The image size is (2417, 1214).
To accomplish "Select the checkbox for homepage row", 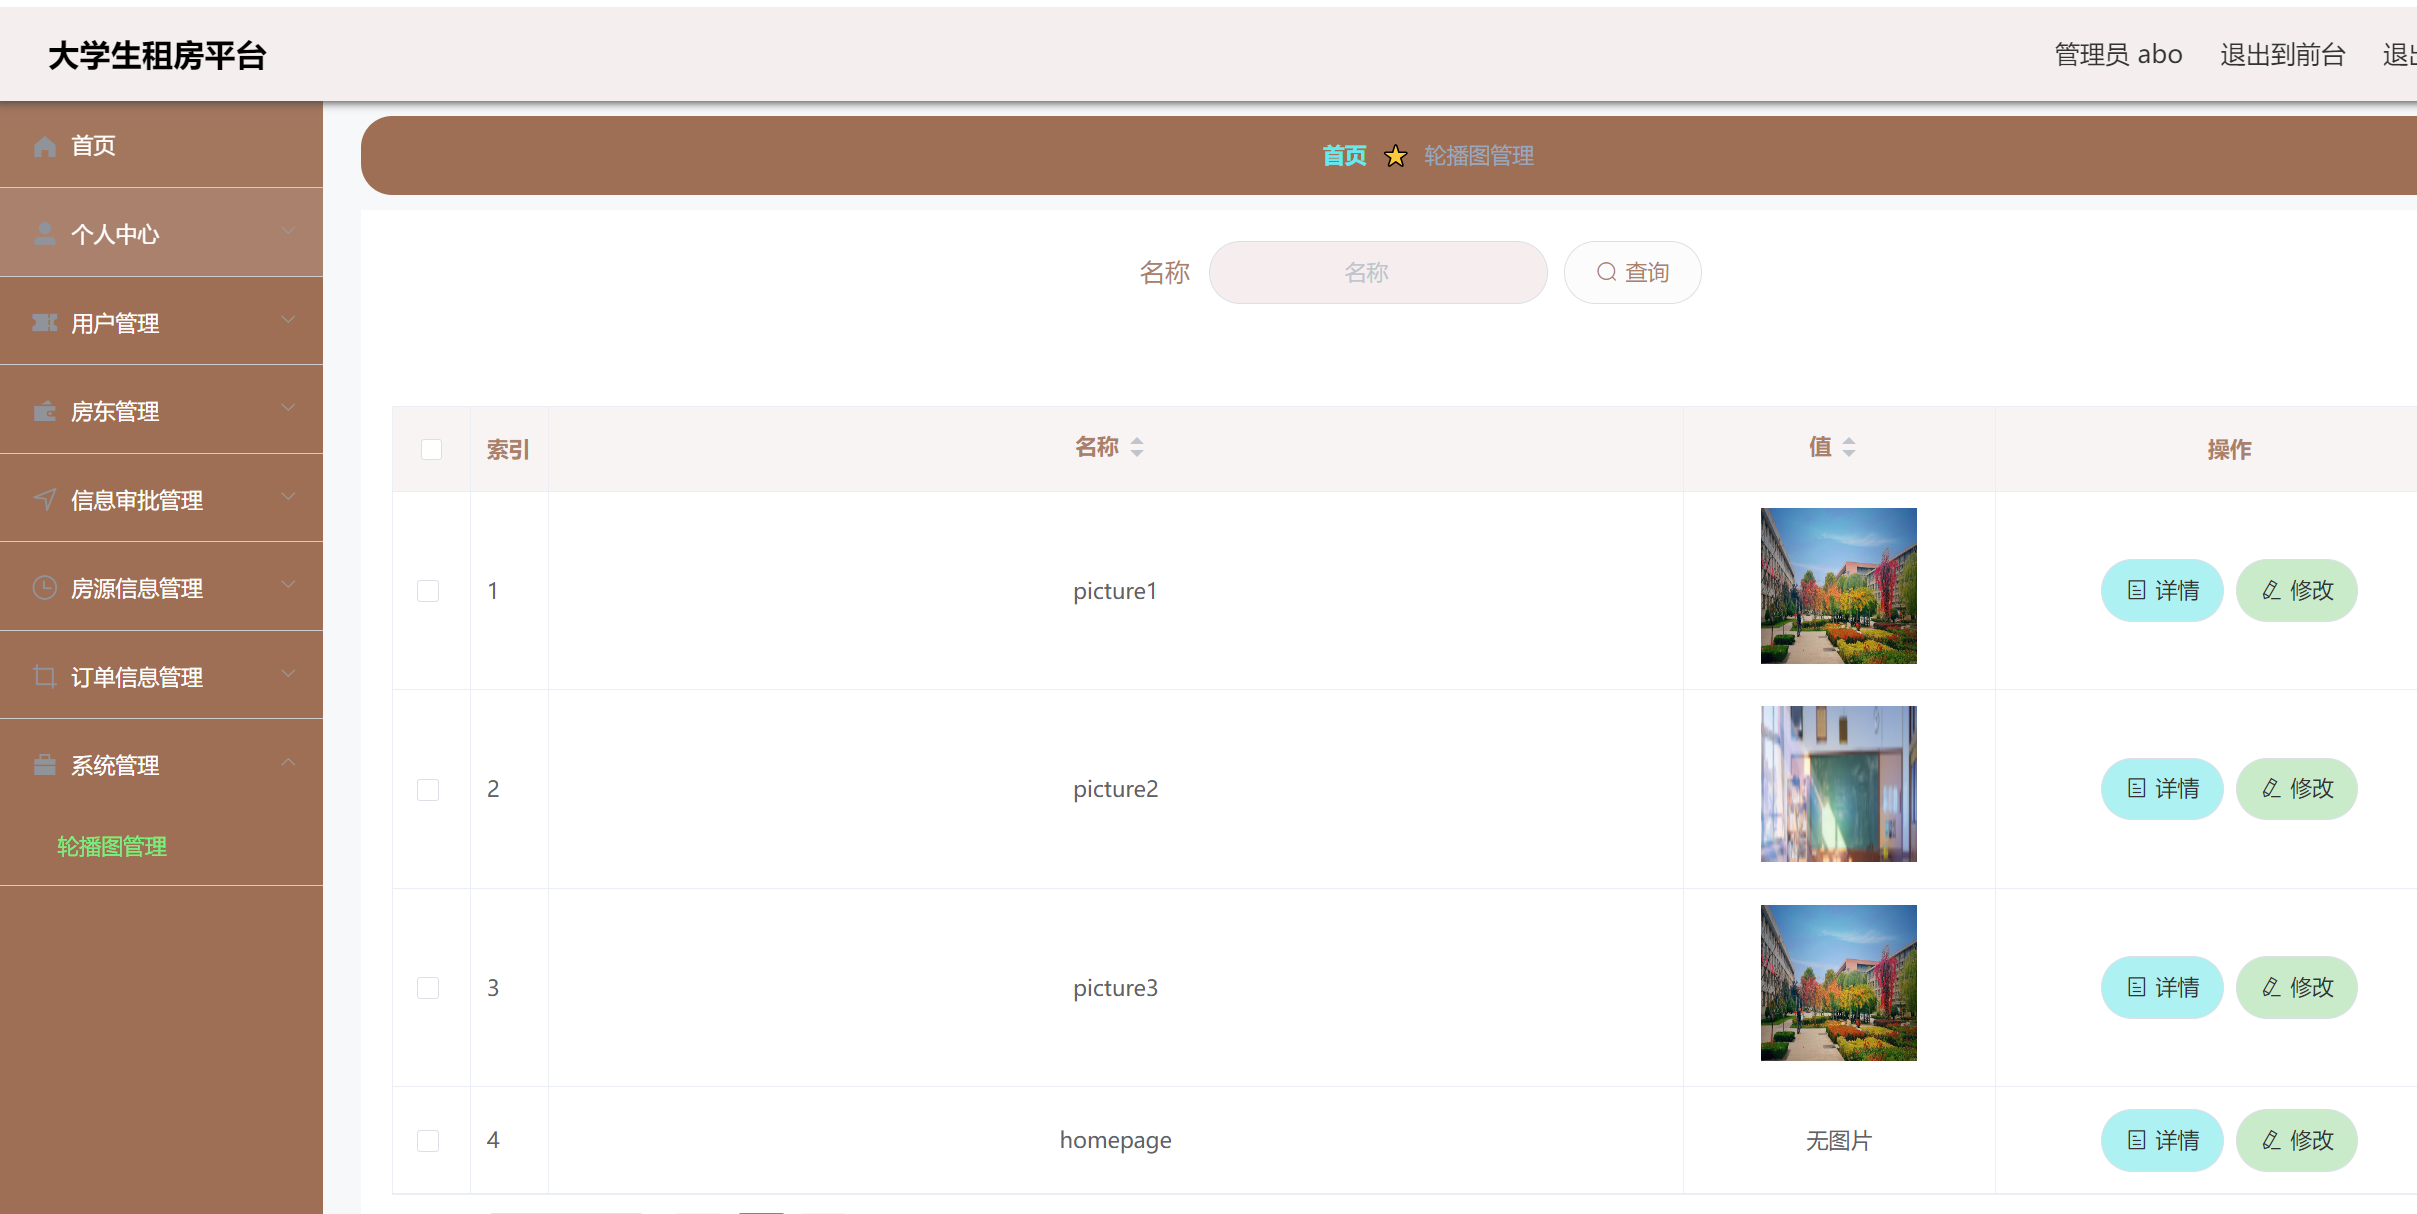I will 428,1140.
